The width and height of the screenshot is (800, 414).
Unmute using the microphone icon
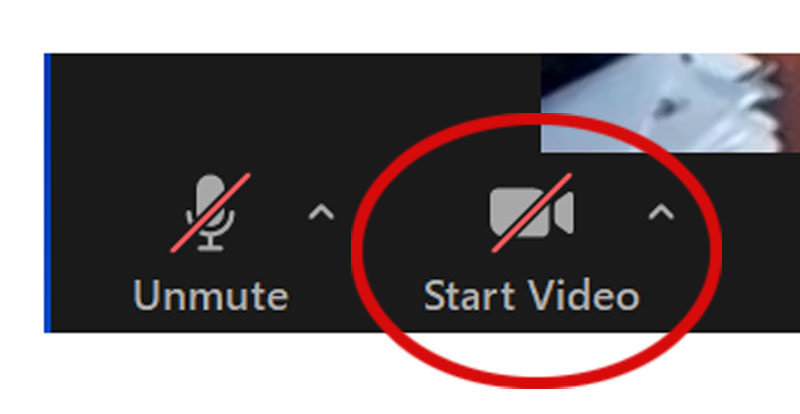[x=210, y=213]
